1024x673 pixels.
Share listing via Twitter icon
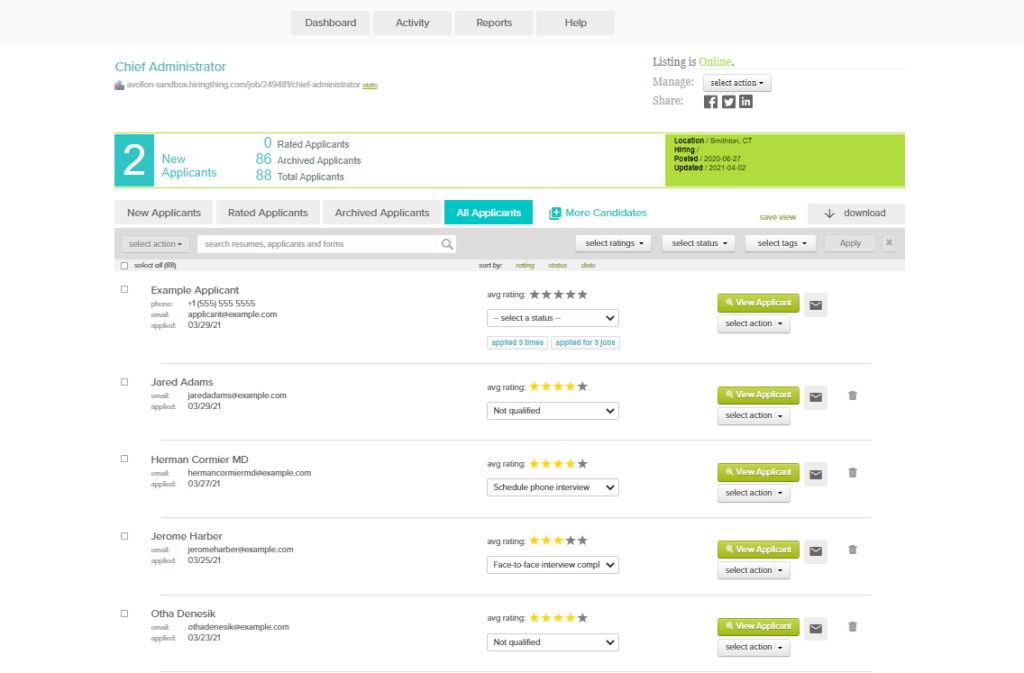[x=728, y=101]
